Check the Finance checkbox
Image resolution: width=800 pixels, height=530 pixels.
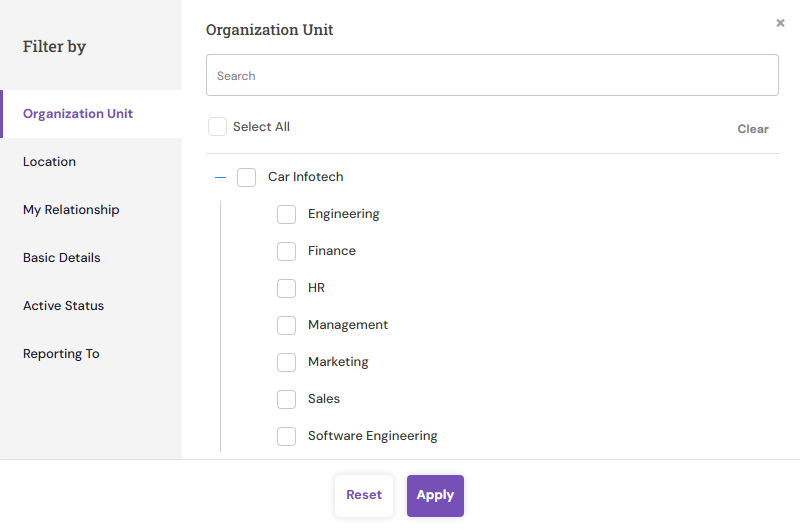coord(286,251)
